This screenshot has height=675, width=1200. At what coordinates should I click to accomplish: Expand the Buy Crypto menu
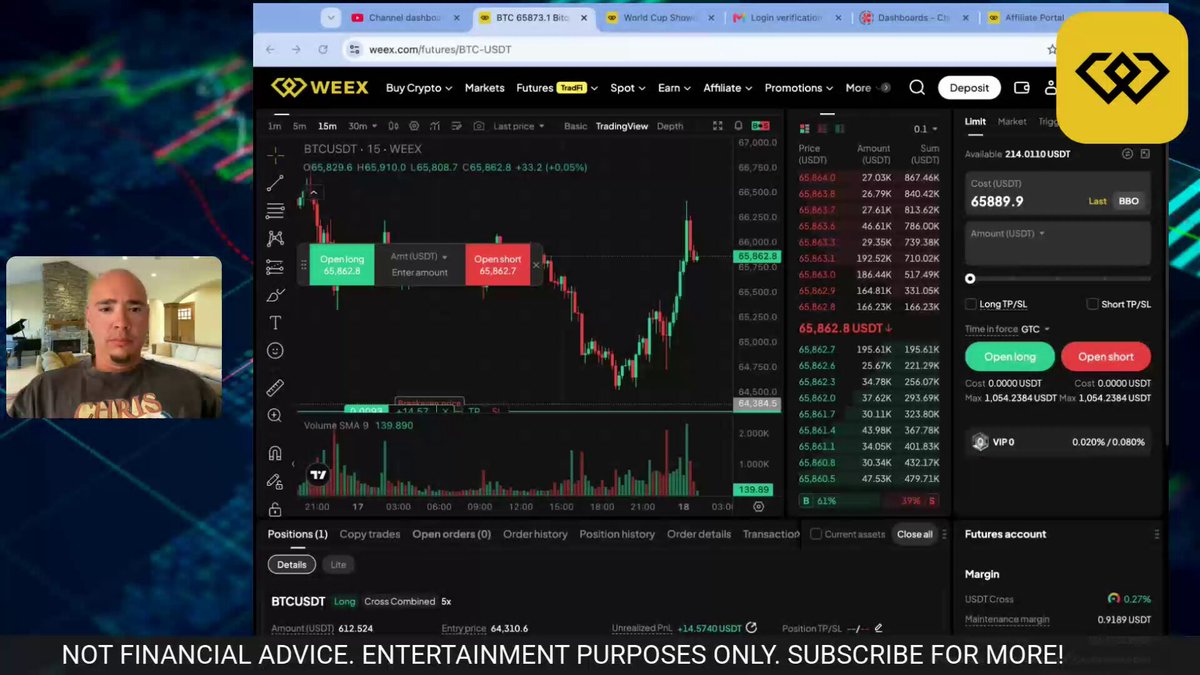click(419, 88)
